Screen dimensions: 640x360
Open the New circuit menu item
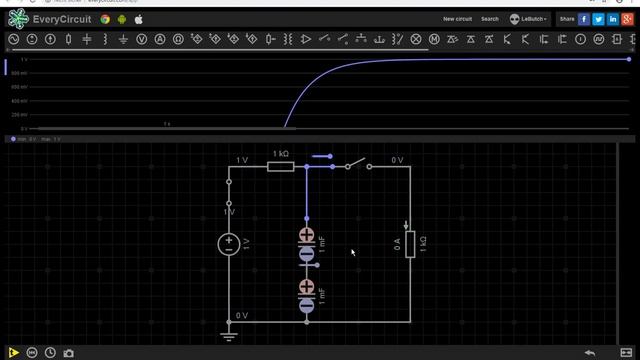pos(458,19)
